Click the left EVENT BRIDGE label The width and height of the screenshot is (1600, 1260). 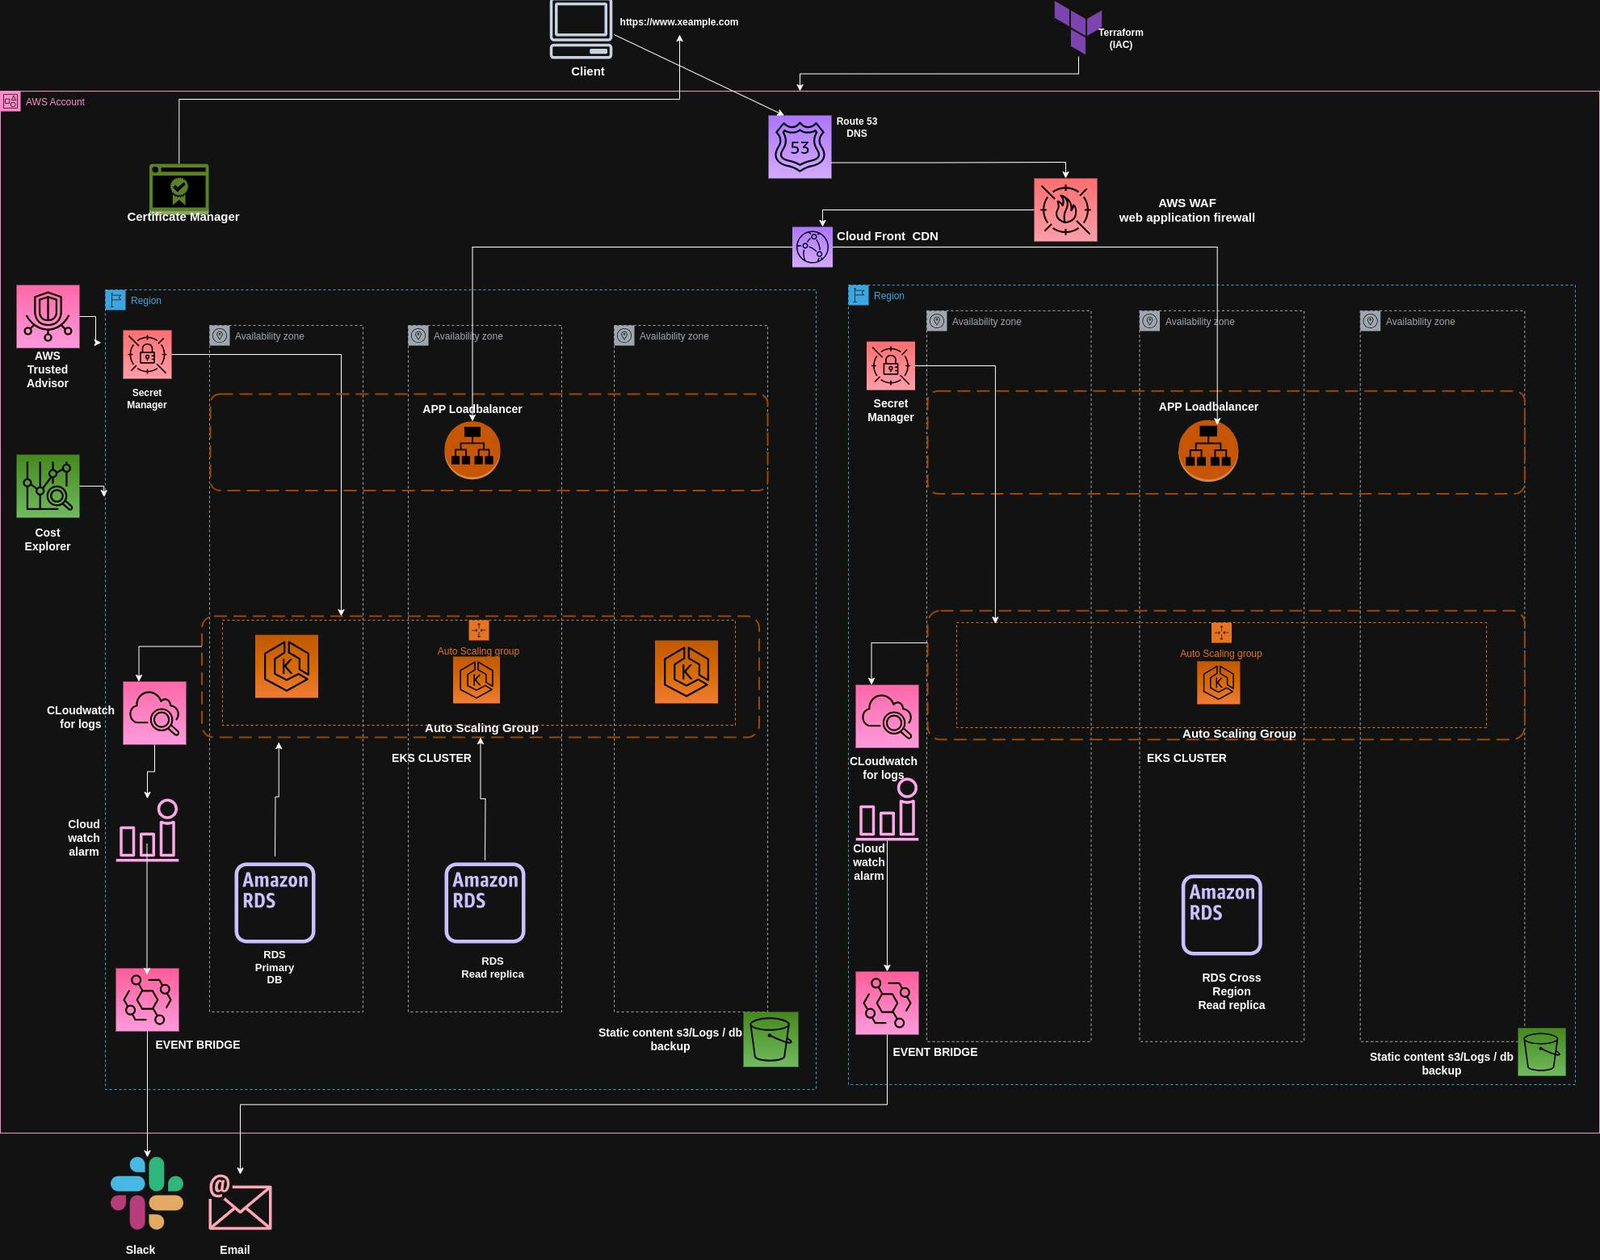point(198,1045)
